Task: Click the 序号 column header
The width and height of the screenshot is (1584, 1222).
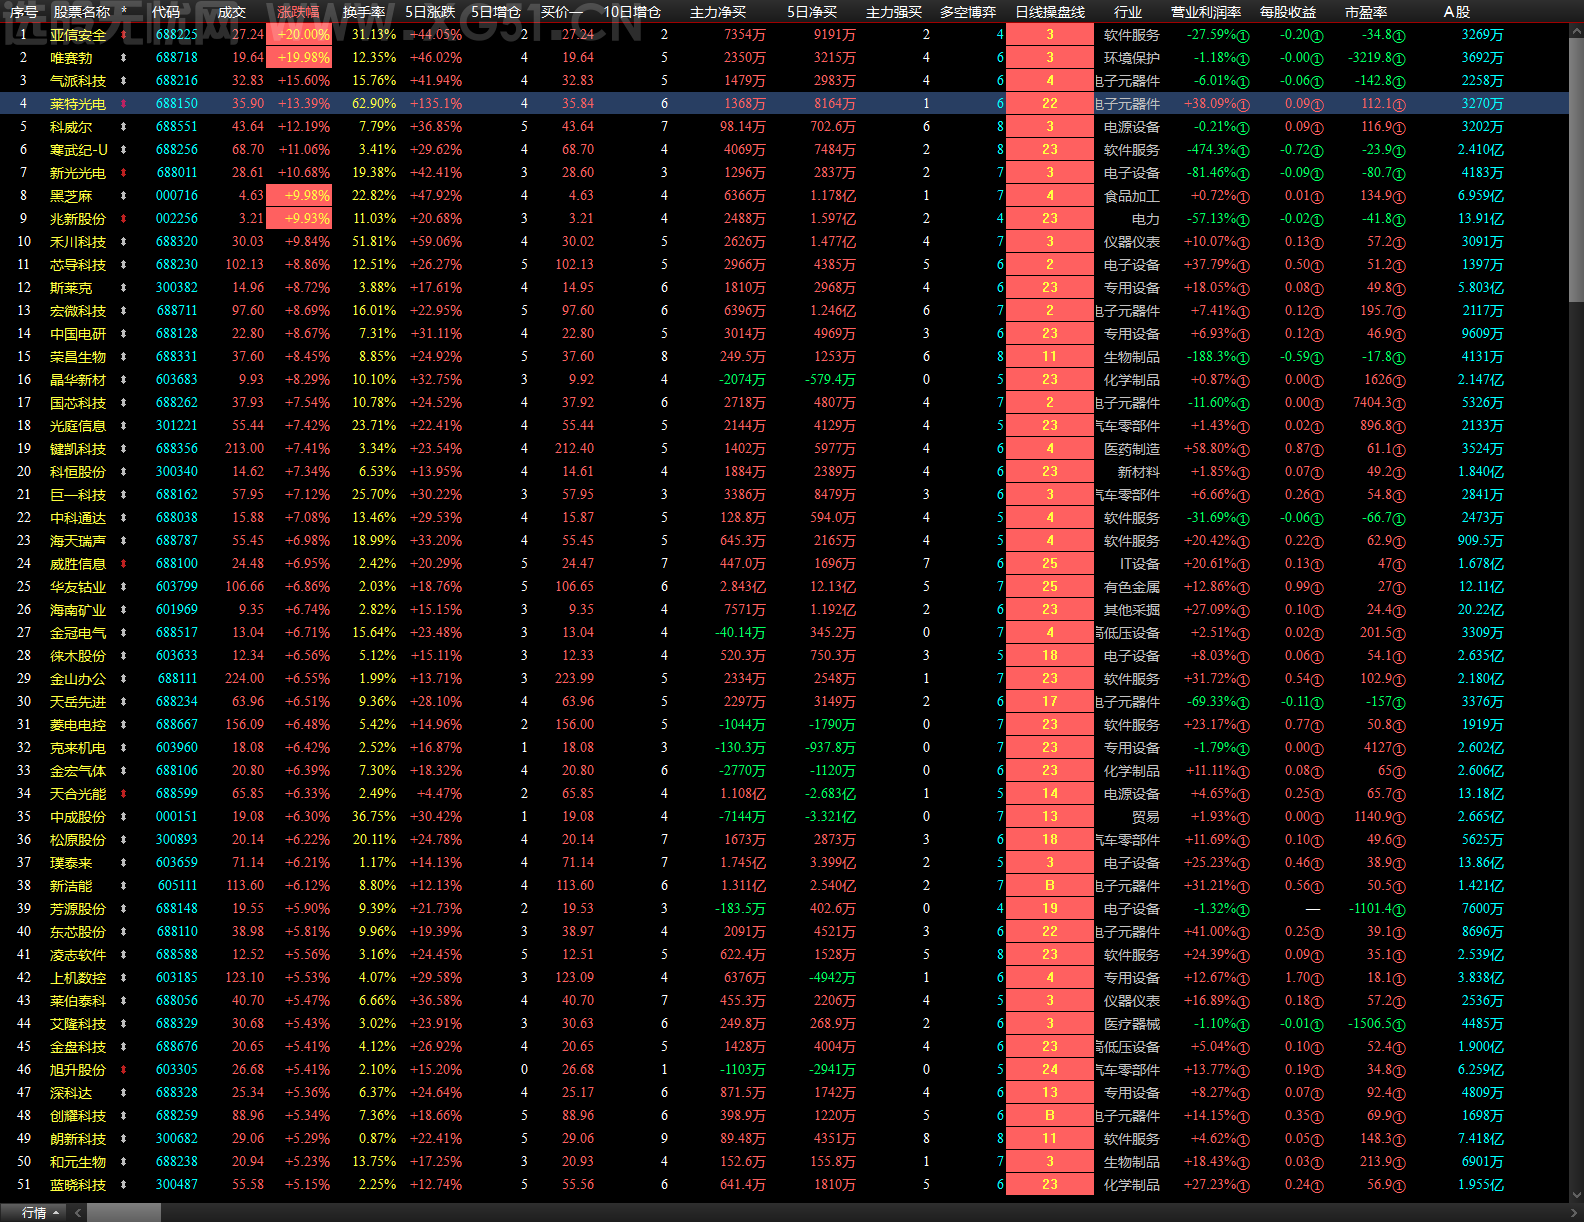Action: point(24,12)
